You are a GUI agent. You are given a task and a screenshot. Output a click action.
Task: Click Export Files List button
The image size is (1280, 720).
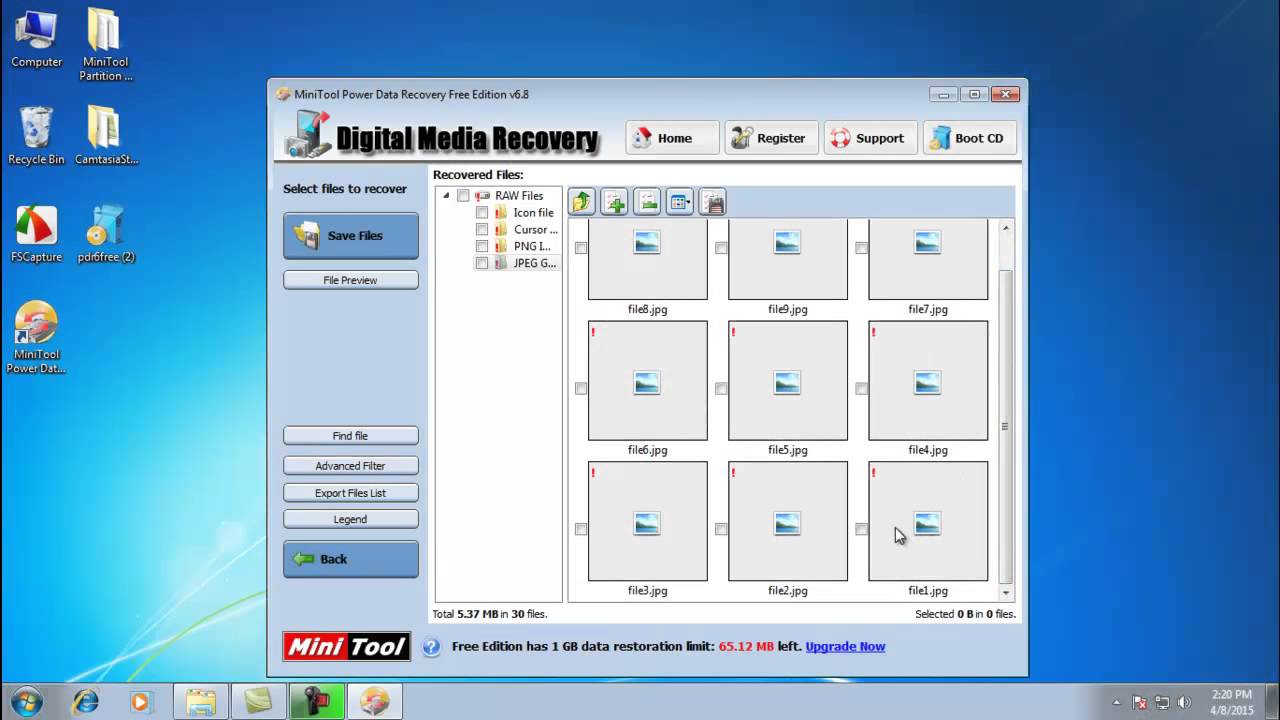coord(351,493)
